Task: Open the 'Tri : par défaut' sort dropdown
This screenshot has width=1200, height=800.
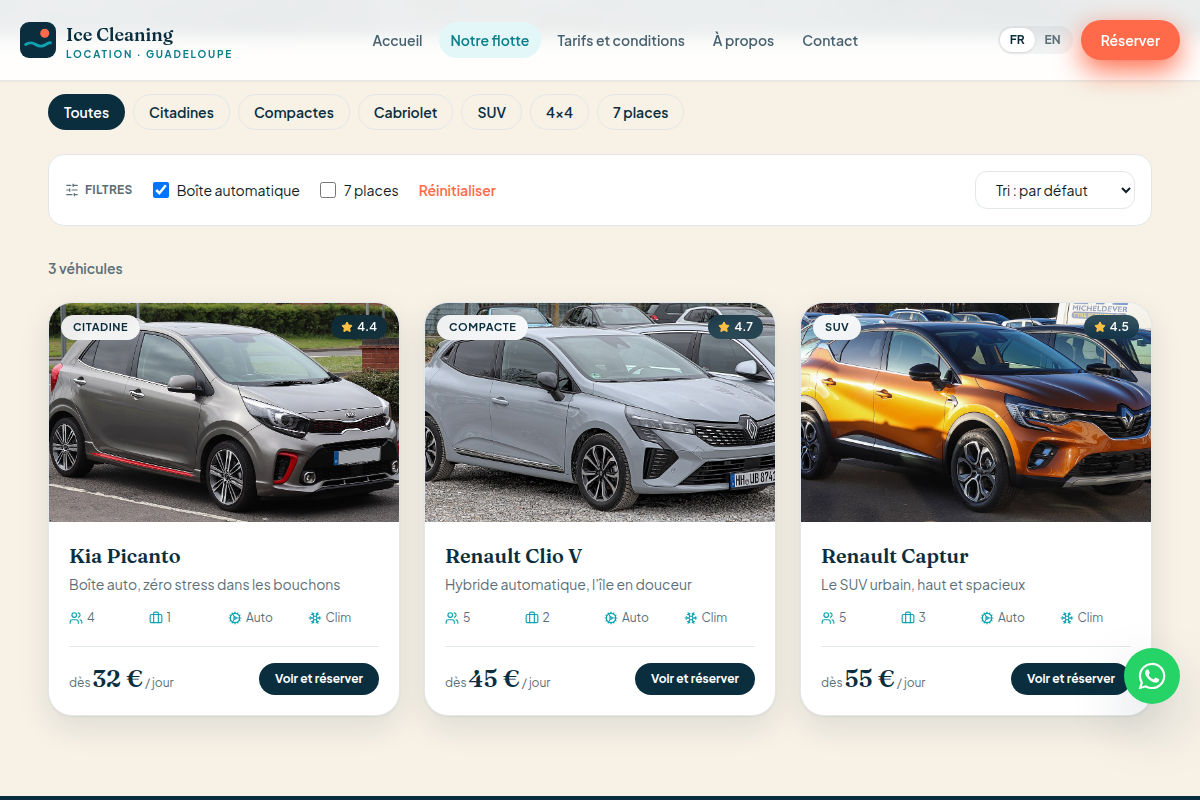Action: click(1055, 190)
